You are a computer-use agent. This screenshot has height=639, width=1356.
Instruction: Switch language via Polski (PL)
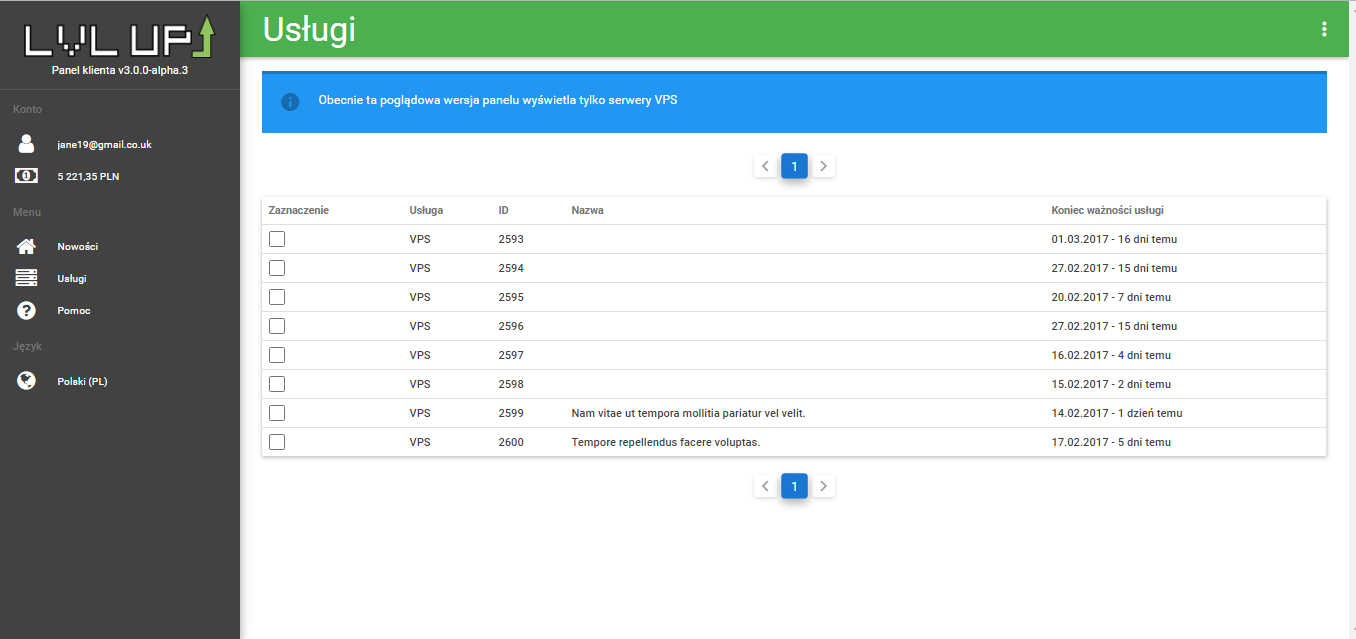click(82, 381)
